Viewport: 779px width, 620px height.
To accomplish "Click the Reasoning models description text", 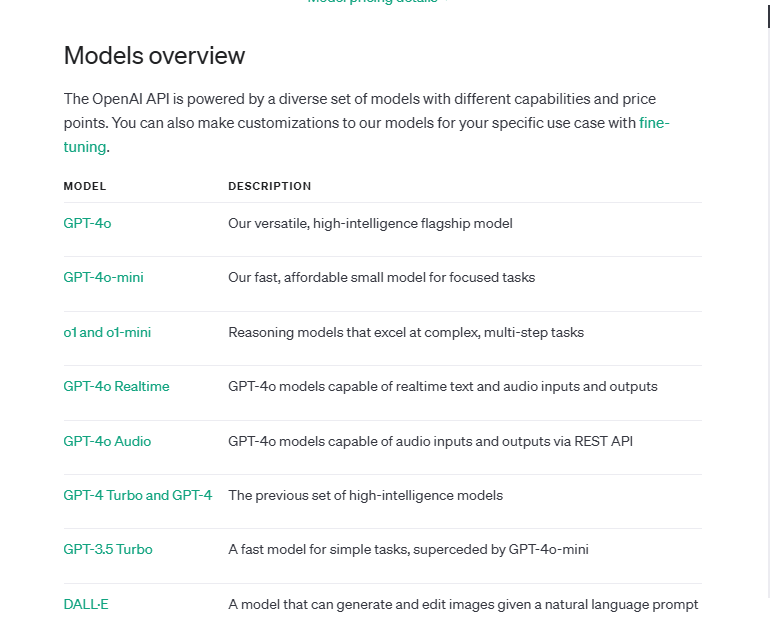I will pos(405,332).
